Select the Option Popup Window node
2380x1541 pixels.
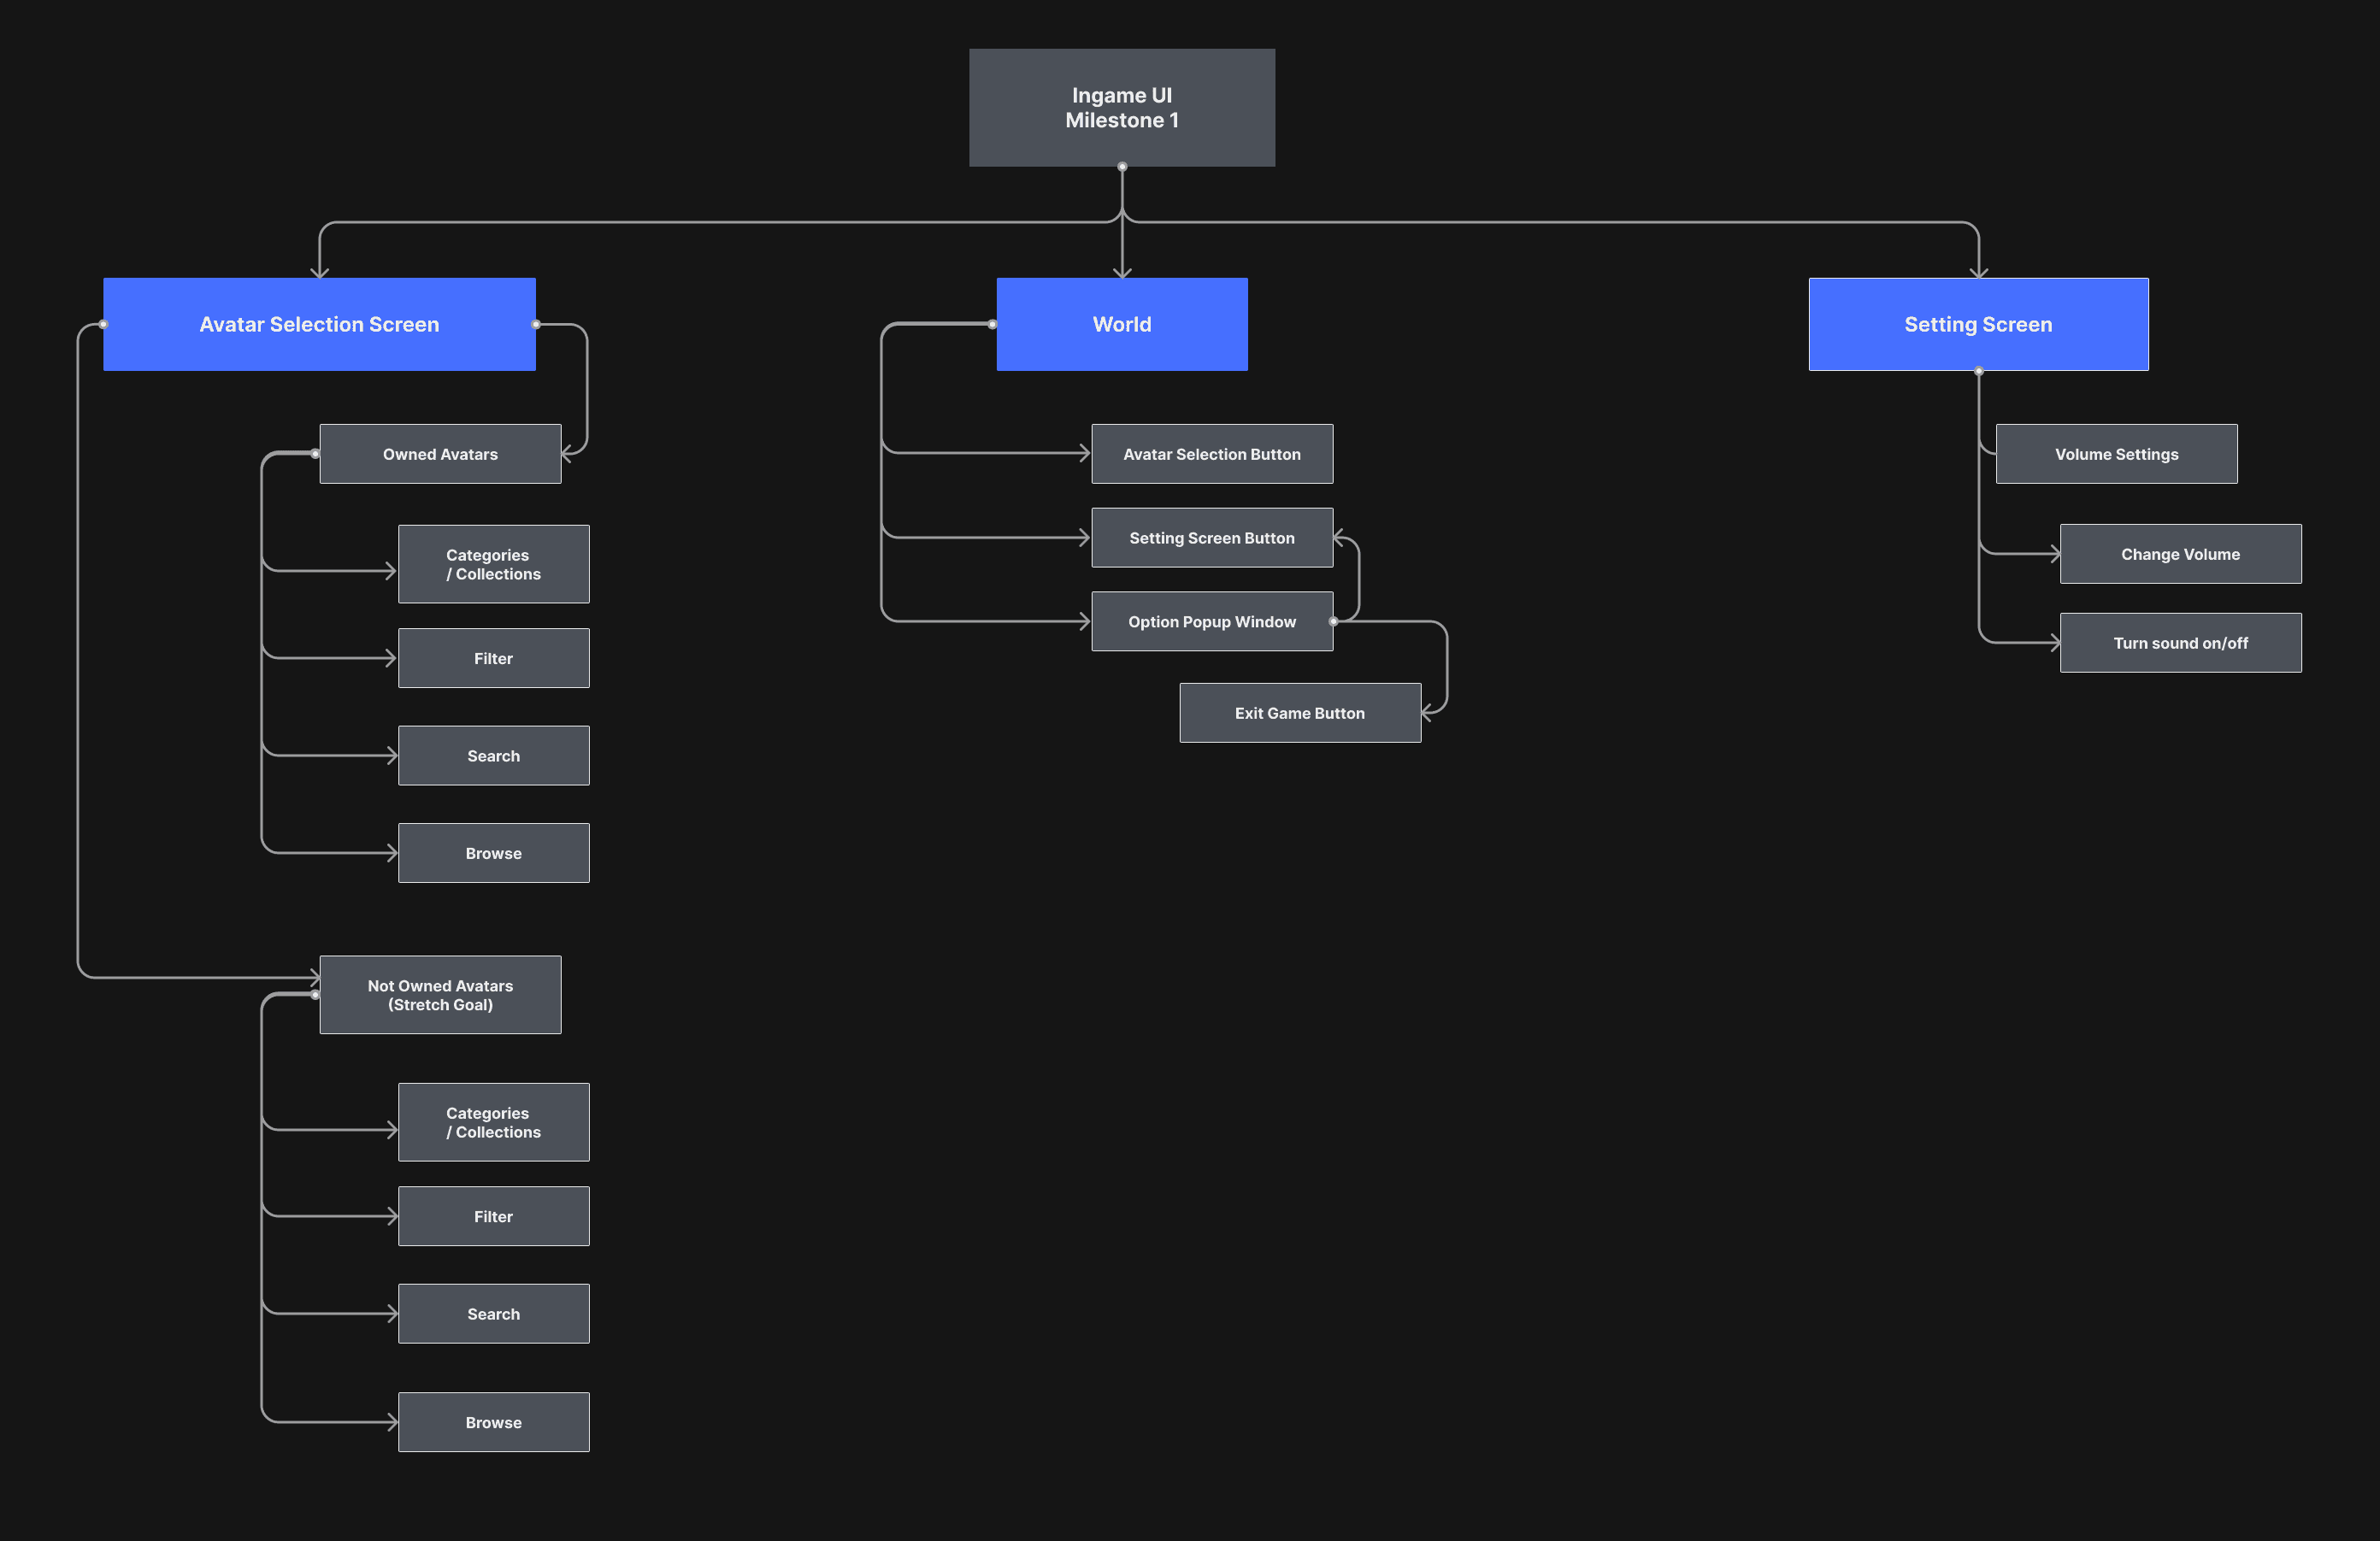pyautogui.click(x=1211, y=622)
